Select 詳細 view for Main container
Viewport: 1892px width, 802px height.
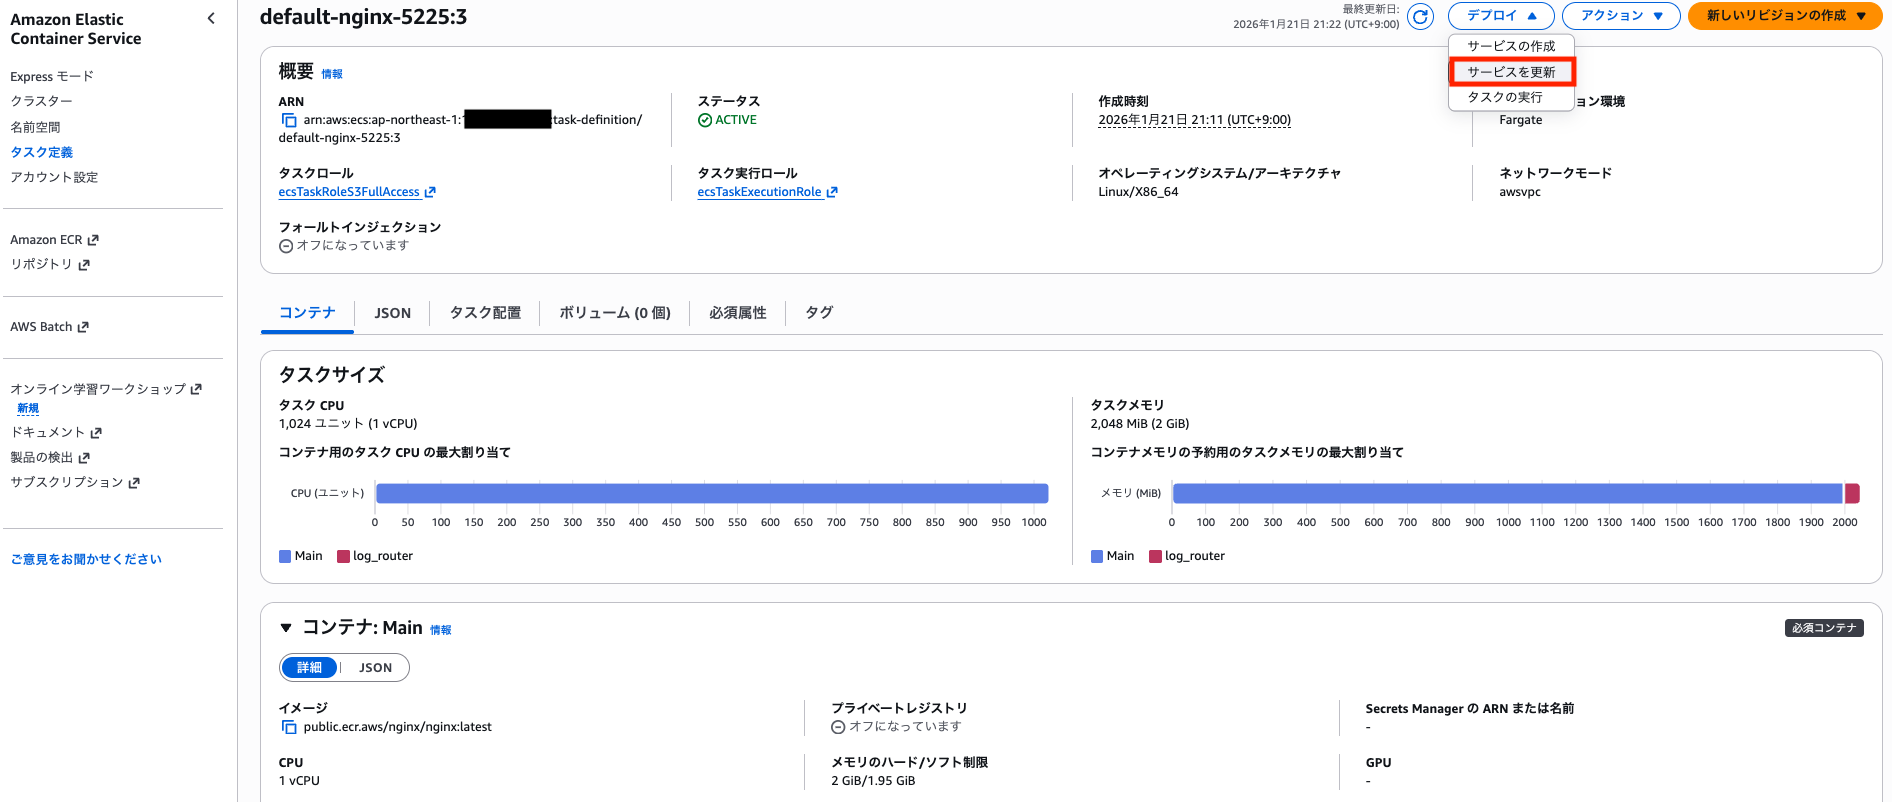point(309,668)
